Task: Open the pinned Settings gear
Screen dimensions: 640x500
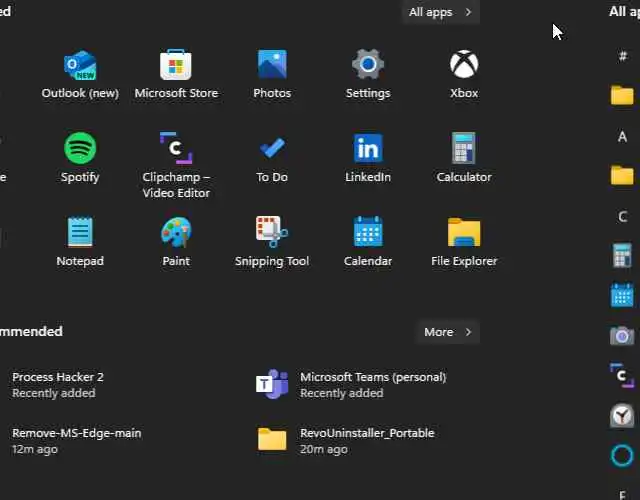Action: click(x=368, y=75)
